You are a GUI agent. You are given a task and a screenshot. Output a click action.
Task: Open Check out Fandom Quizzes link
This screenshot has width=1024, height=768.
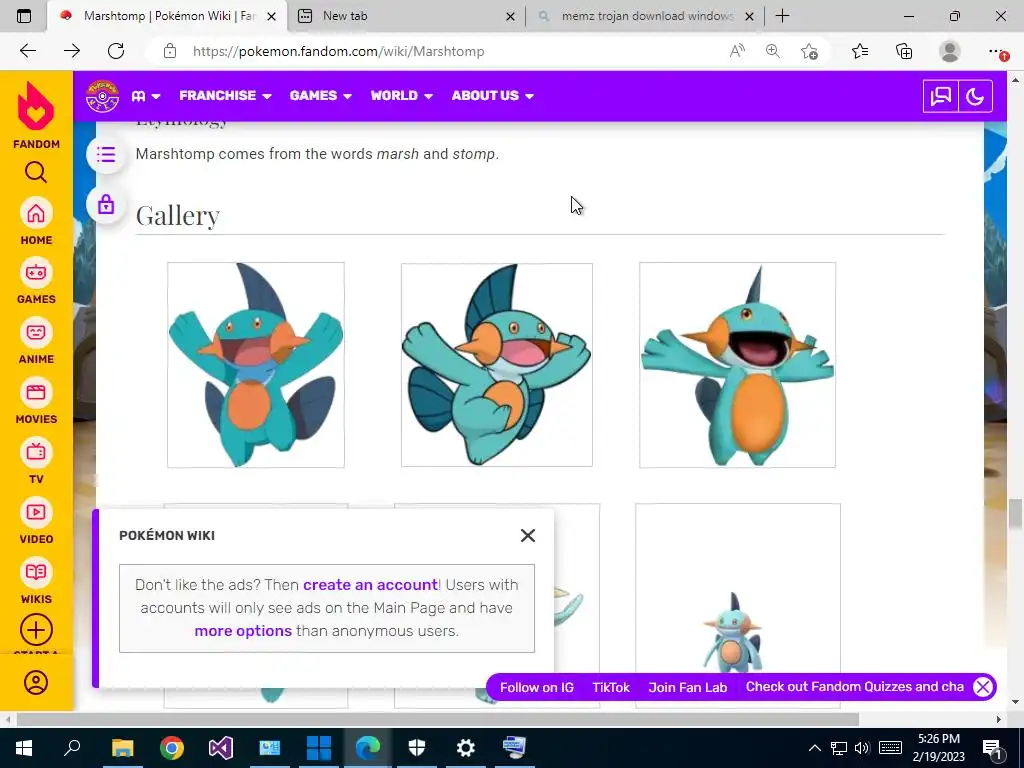click(854, 687)
